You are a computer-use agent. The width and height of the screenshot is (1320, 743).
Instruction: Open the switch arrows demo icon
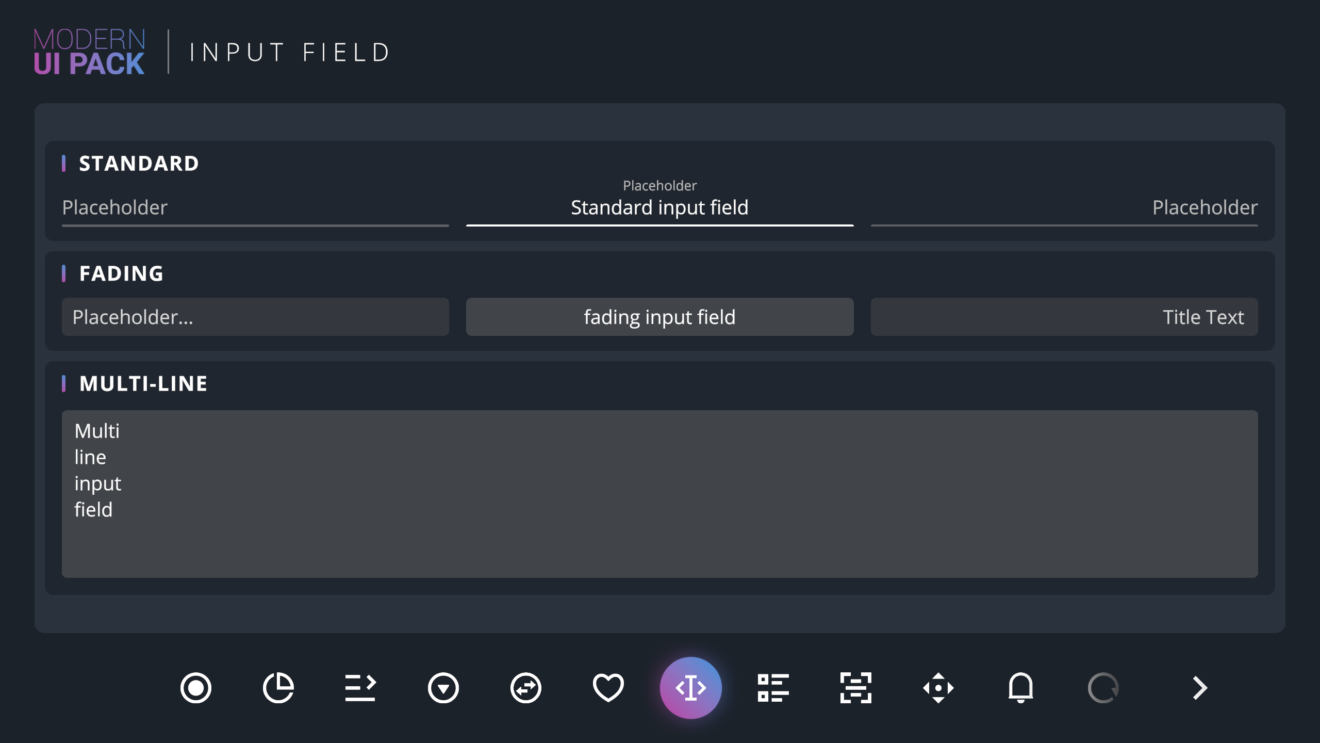coord(526,688)
